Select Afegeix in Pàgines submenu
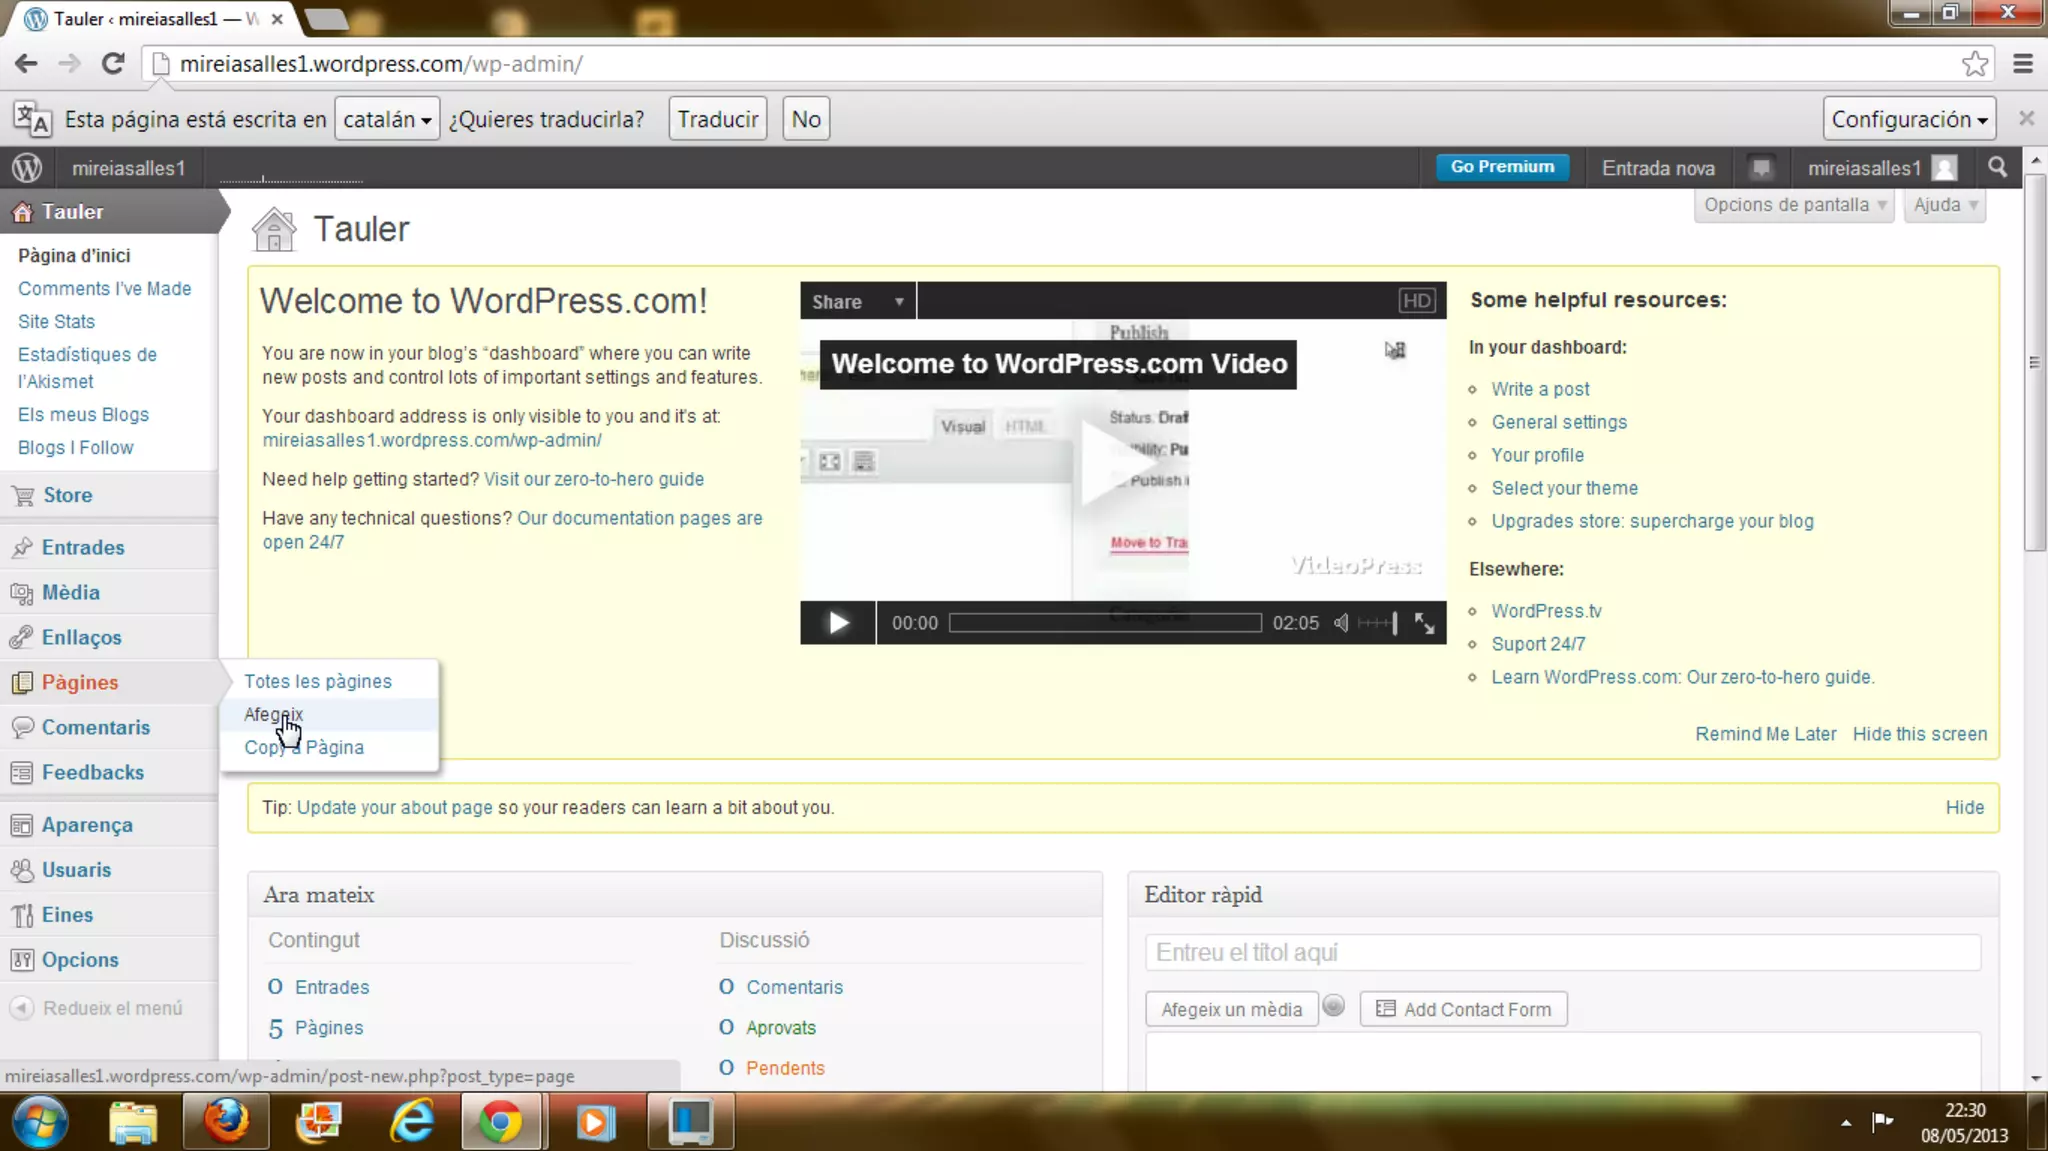Viewport: 2048px width, 1151px height. [x=273, y=715]
